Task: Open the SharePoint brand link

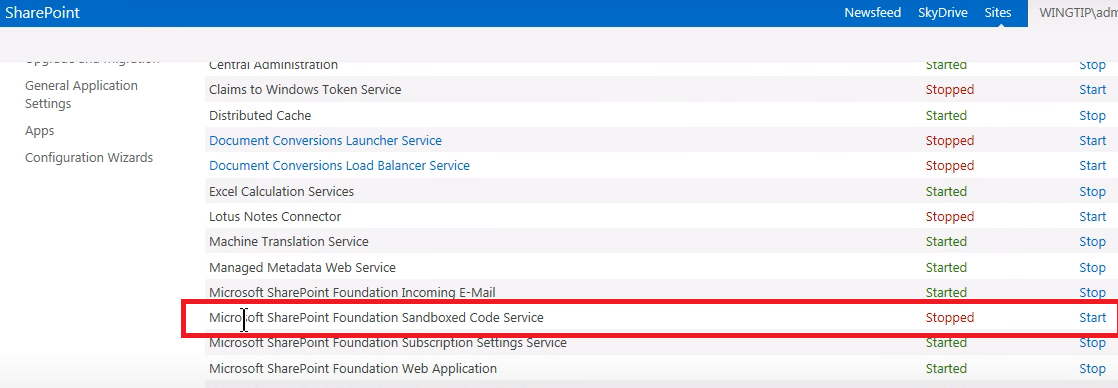Action: pos(43,13)
